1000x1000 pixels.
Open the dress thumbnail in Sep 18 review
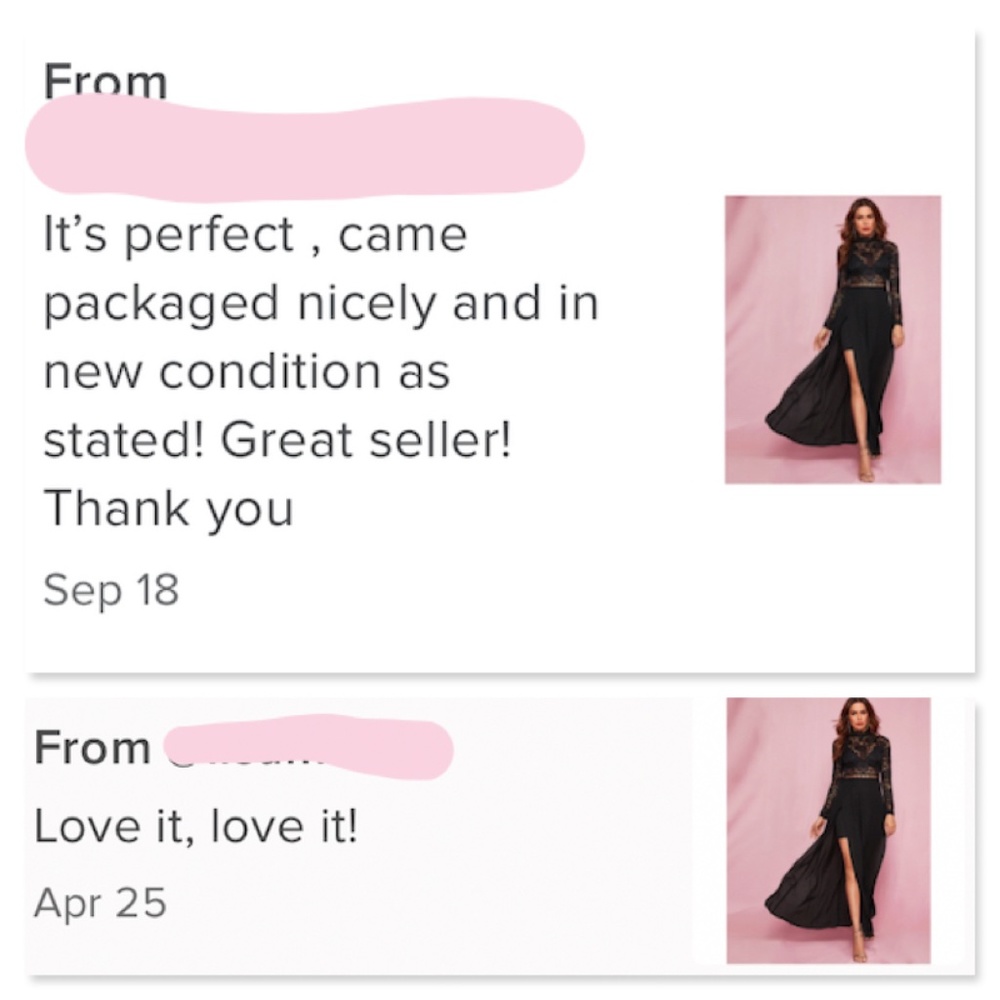(x=832, y=339)
